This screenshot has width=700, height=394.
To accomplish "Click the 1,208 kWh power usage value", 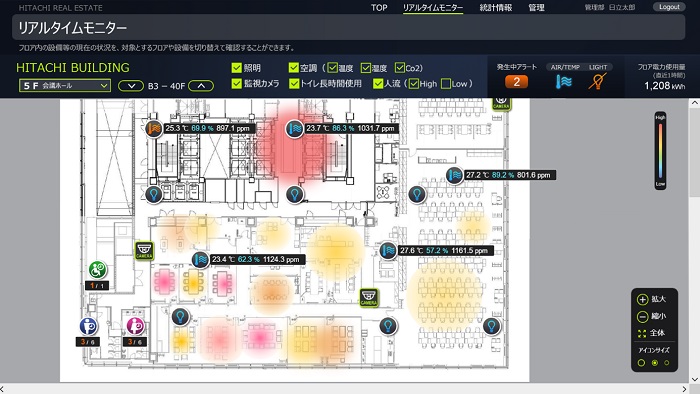I will pos(664,86).
